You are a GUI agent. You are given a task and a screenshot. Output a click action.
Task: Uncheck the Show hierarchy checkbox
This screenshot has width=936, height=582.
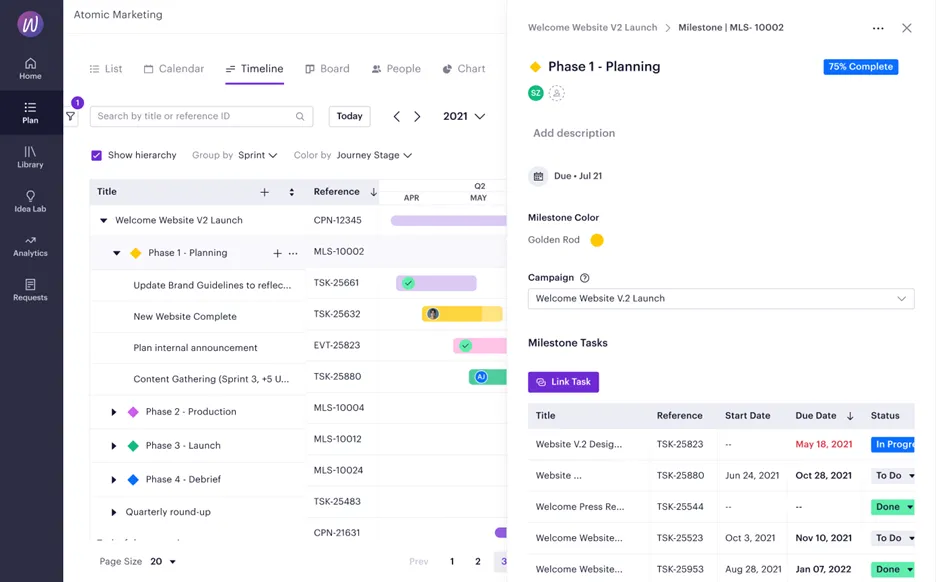(x=96, y=155)
